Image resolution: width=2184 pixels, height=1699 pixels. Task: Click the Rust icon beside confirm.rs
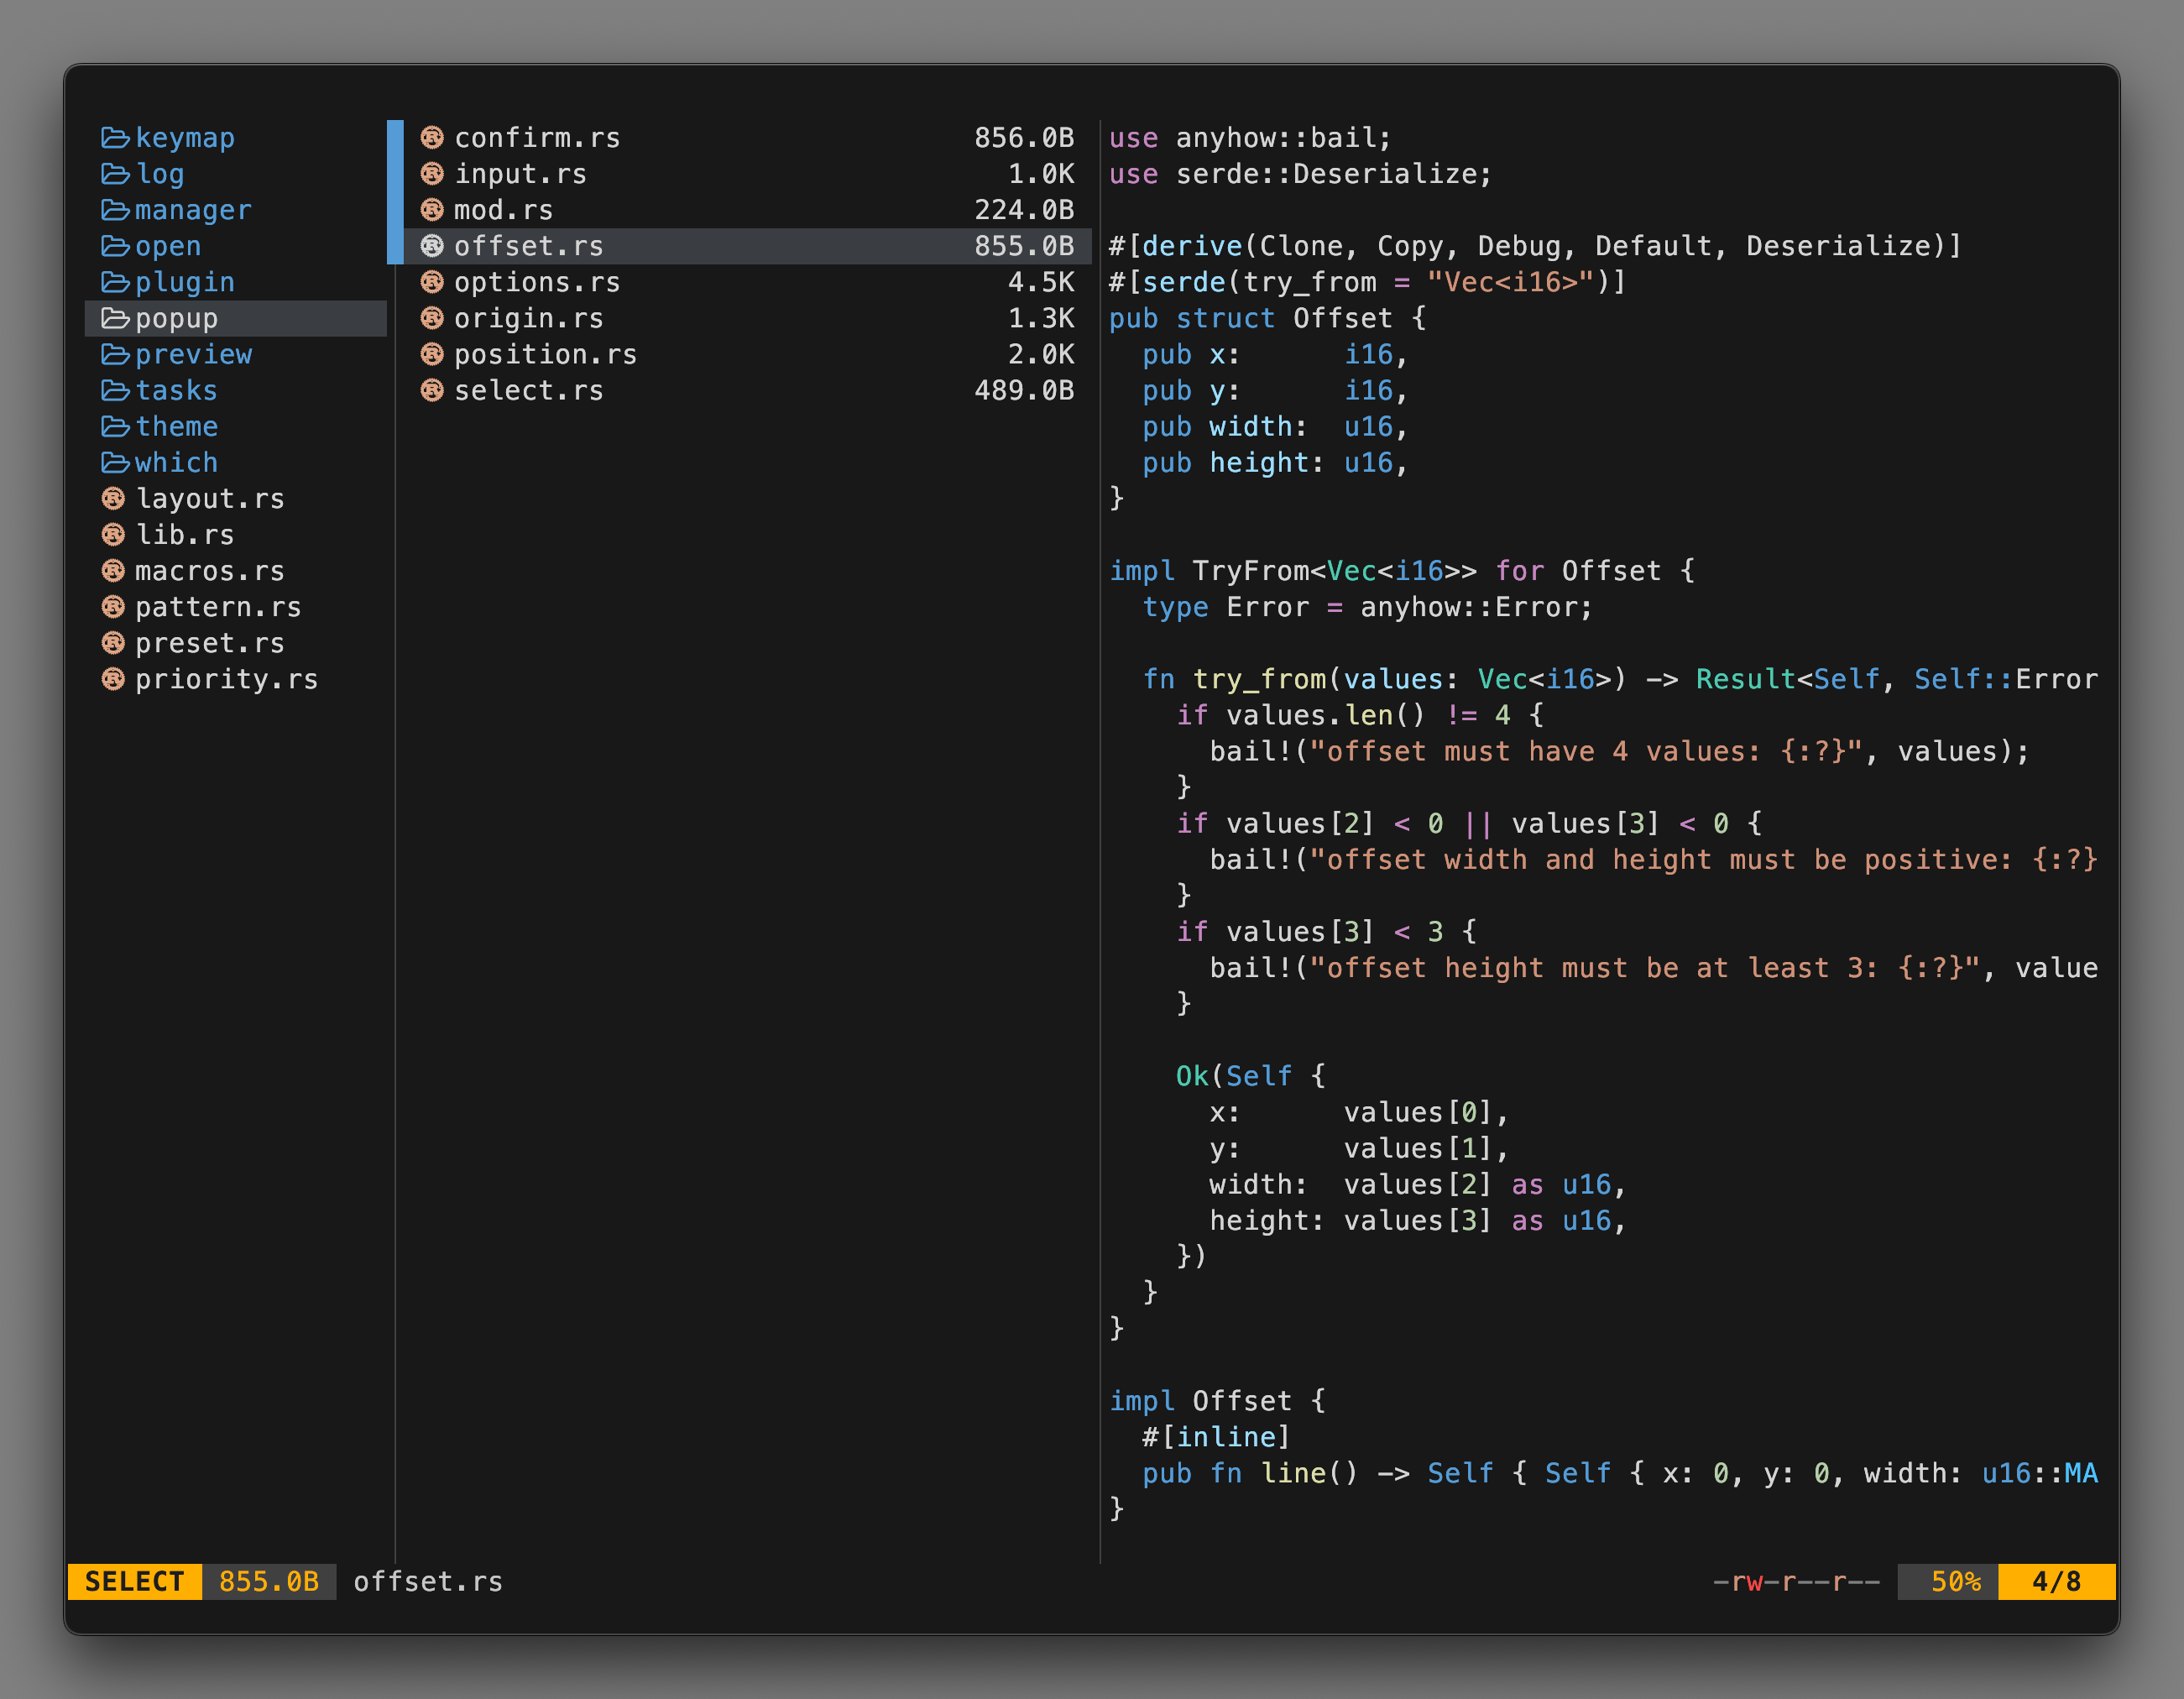[x=432, y=137]
